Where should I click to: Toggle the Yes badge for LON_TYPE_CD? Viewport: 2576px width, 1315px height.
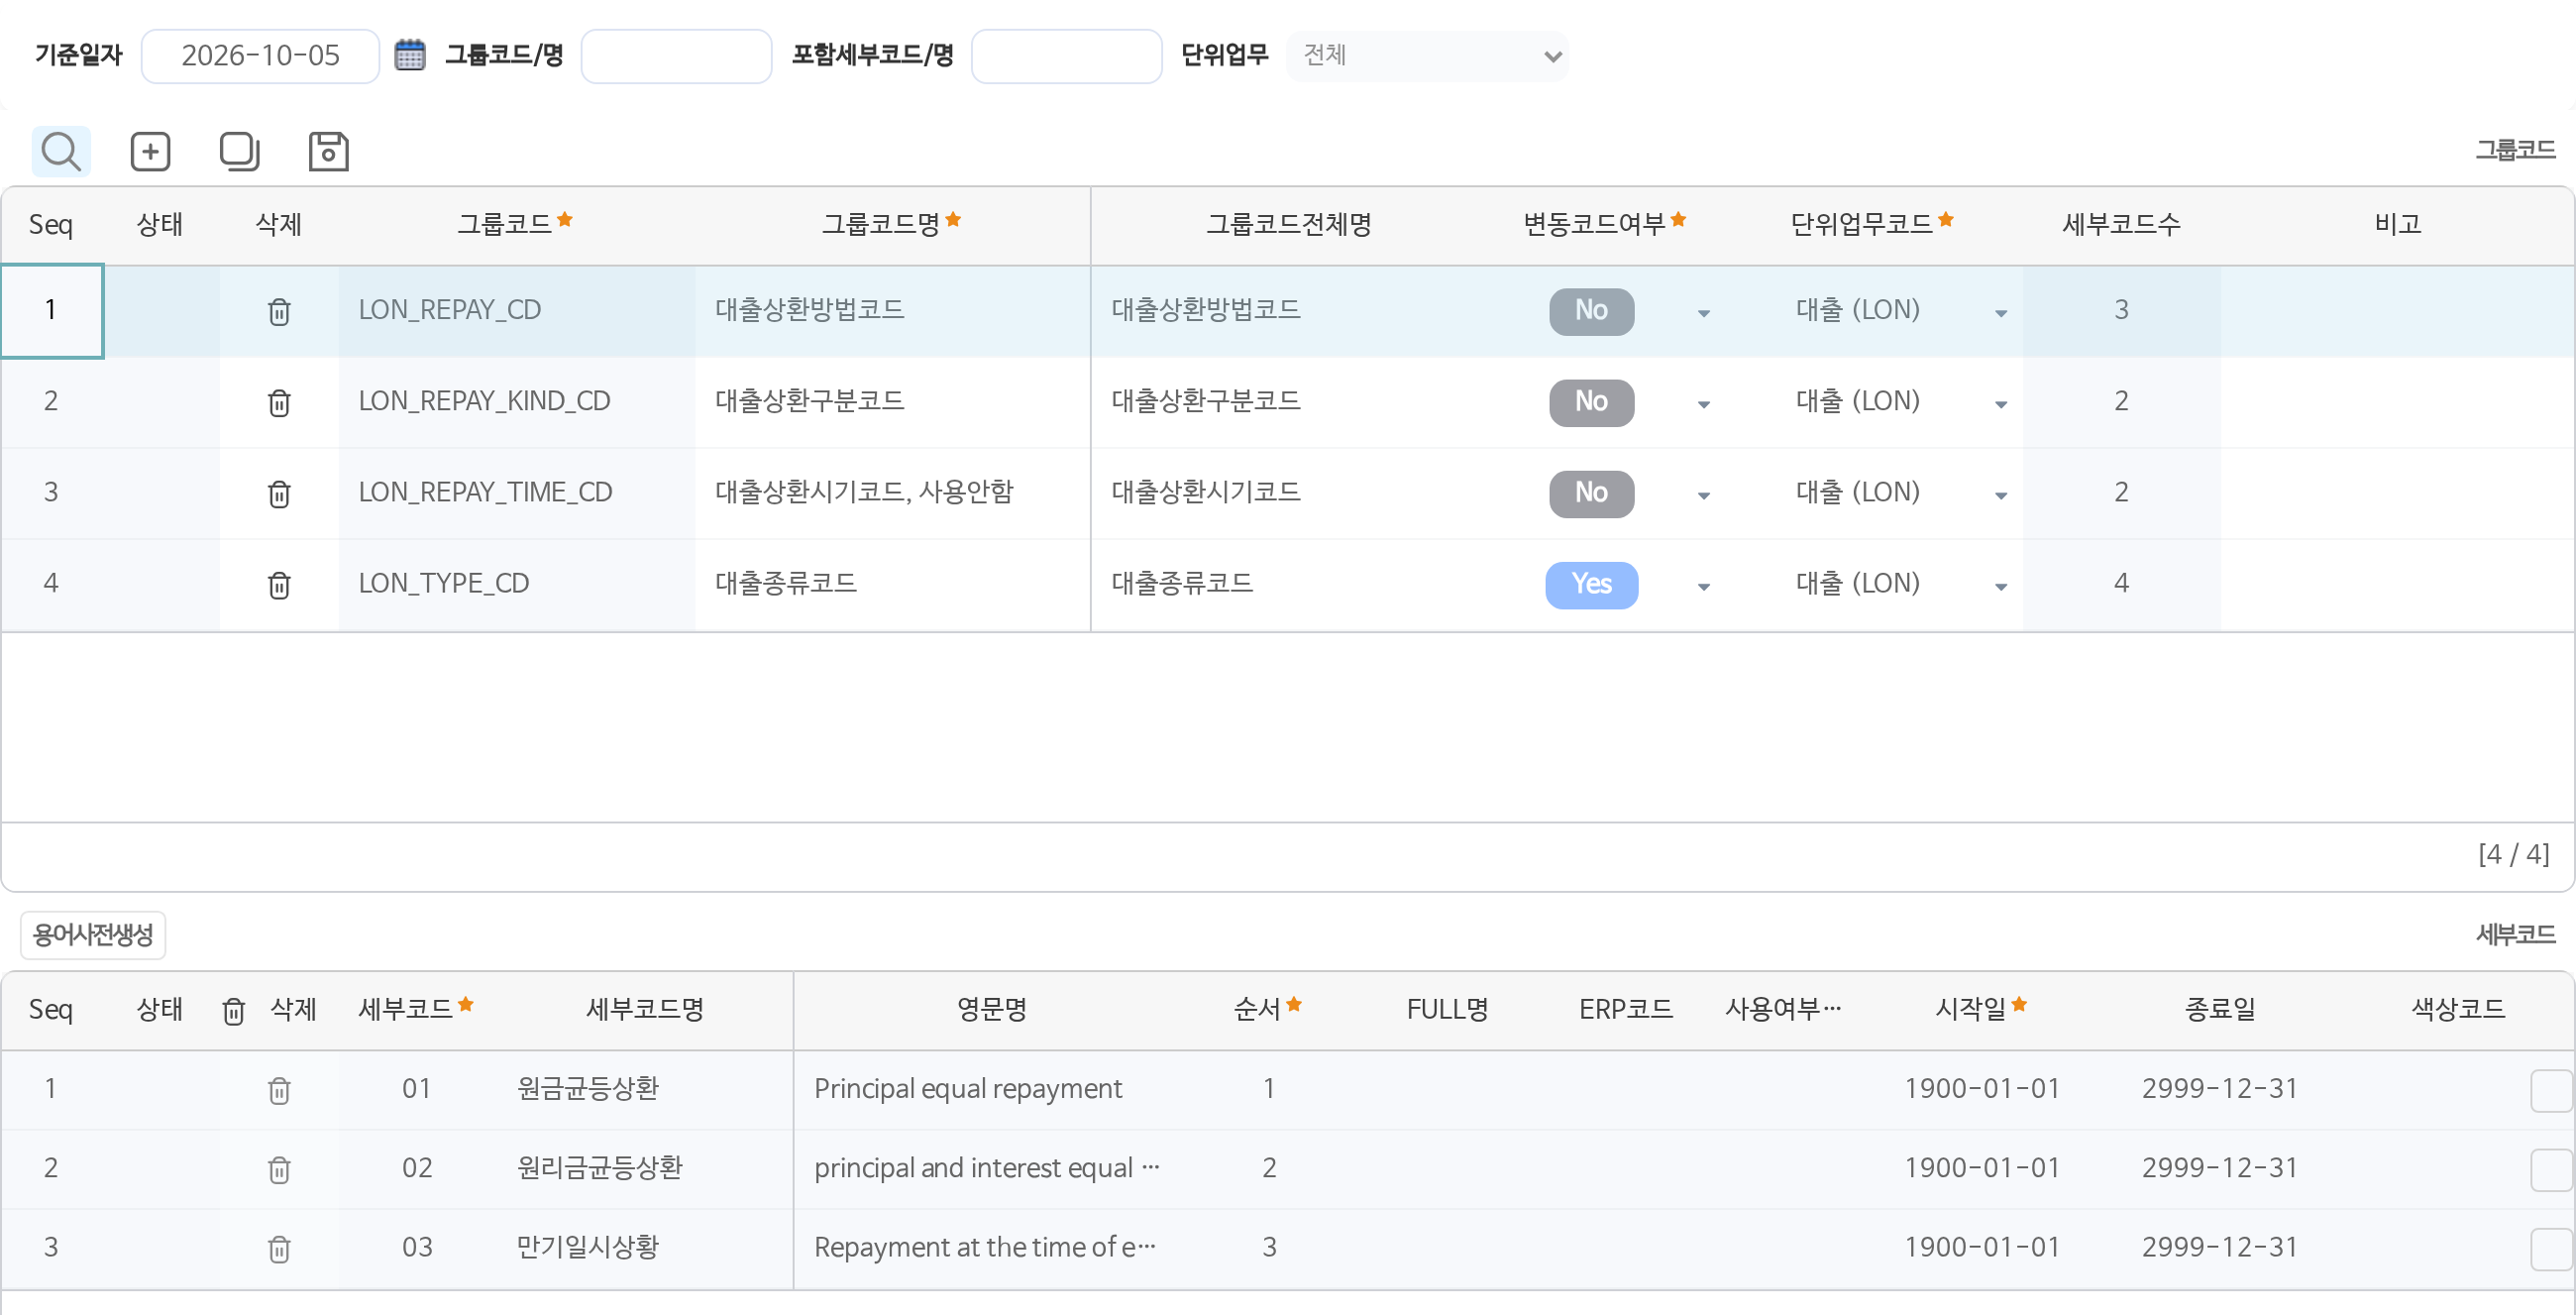[1591, 584]
